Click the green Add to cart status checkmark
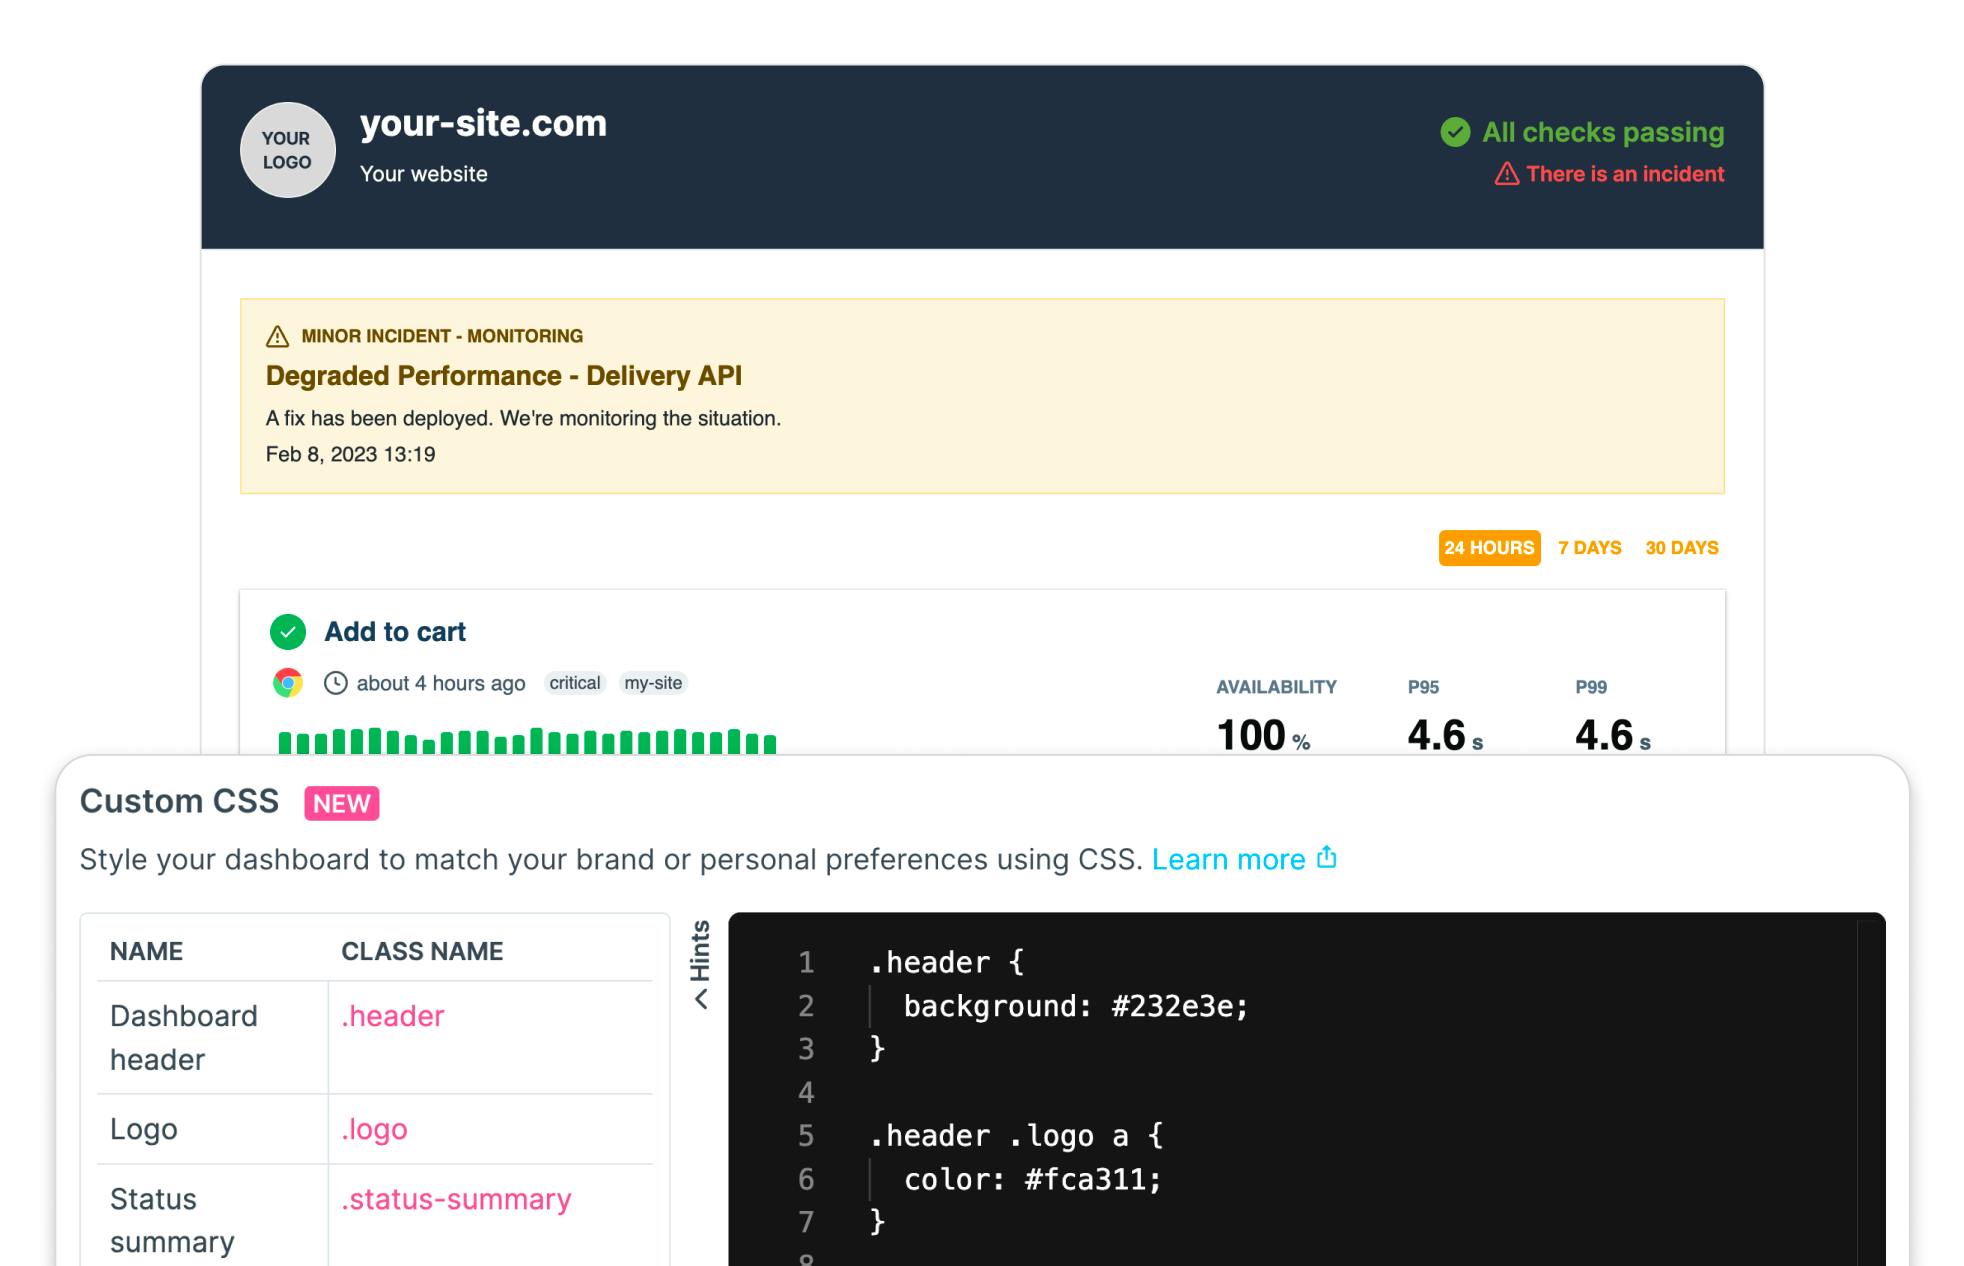 (x=288, y=632)
